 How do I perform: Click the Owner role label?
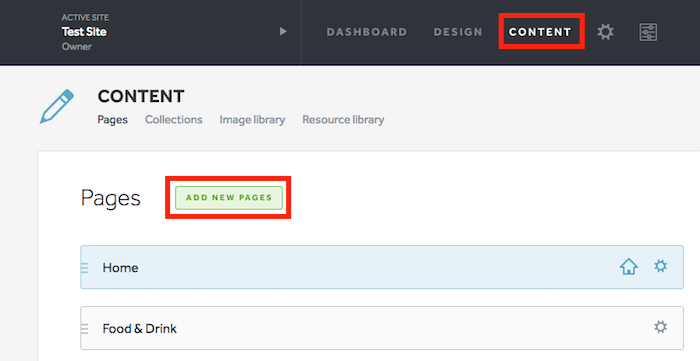tap(76, 46)
